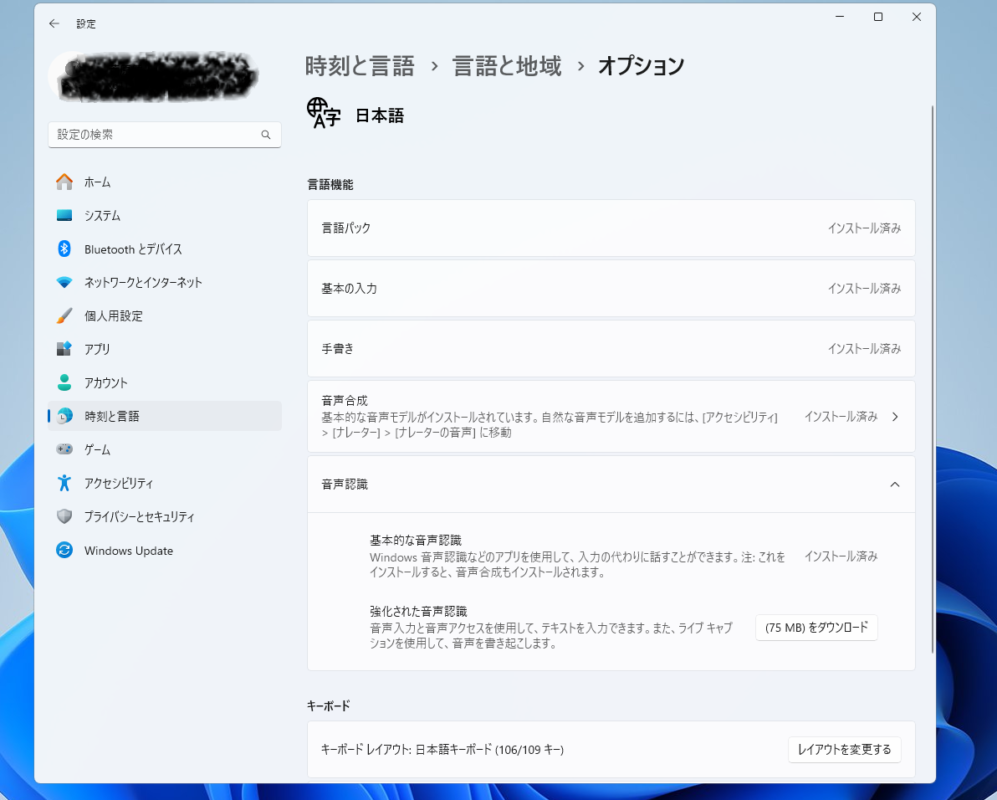Click the search magnifier icon

(266, 135)
